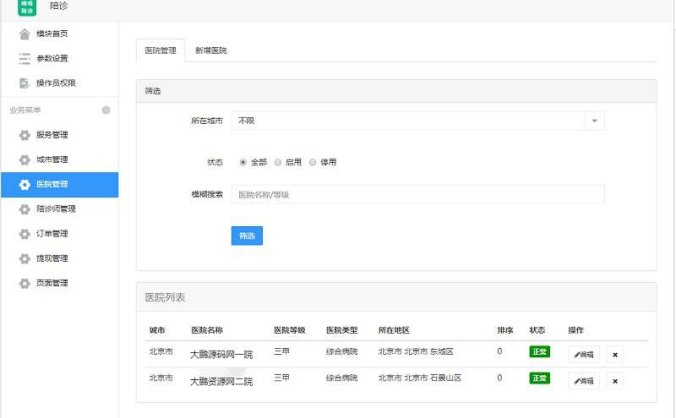Click the 订单管理 gear icon

(25, 234)
